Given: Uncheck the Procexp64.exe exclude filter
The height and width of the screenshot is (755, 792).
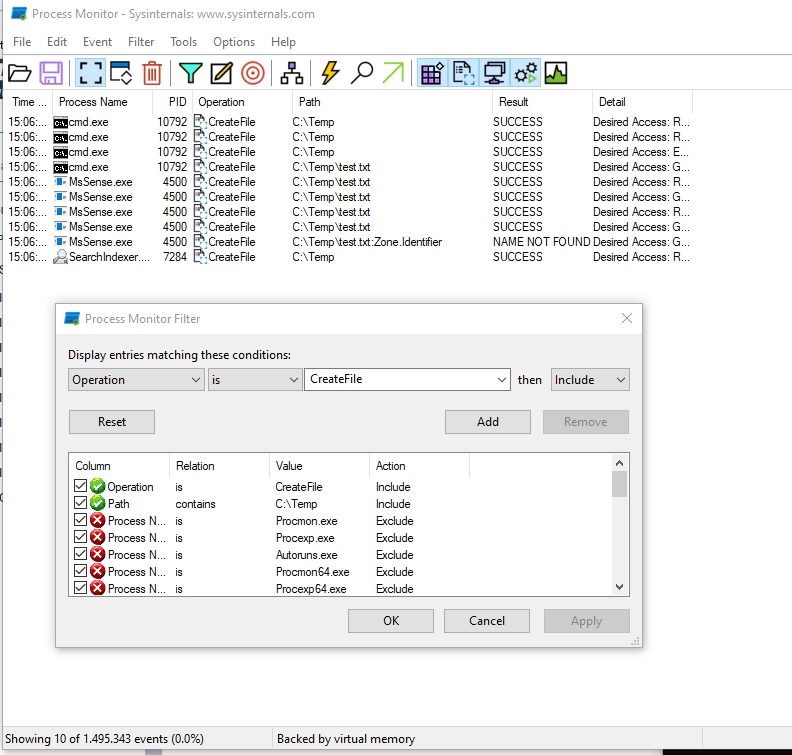Looking at the screenshot, I should pyautogui.click(x=80, y=588).
